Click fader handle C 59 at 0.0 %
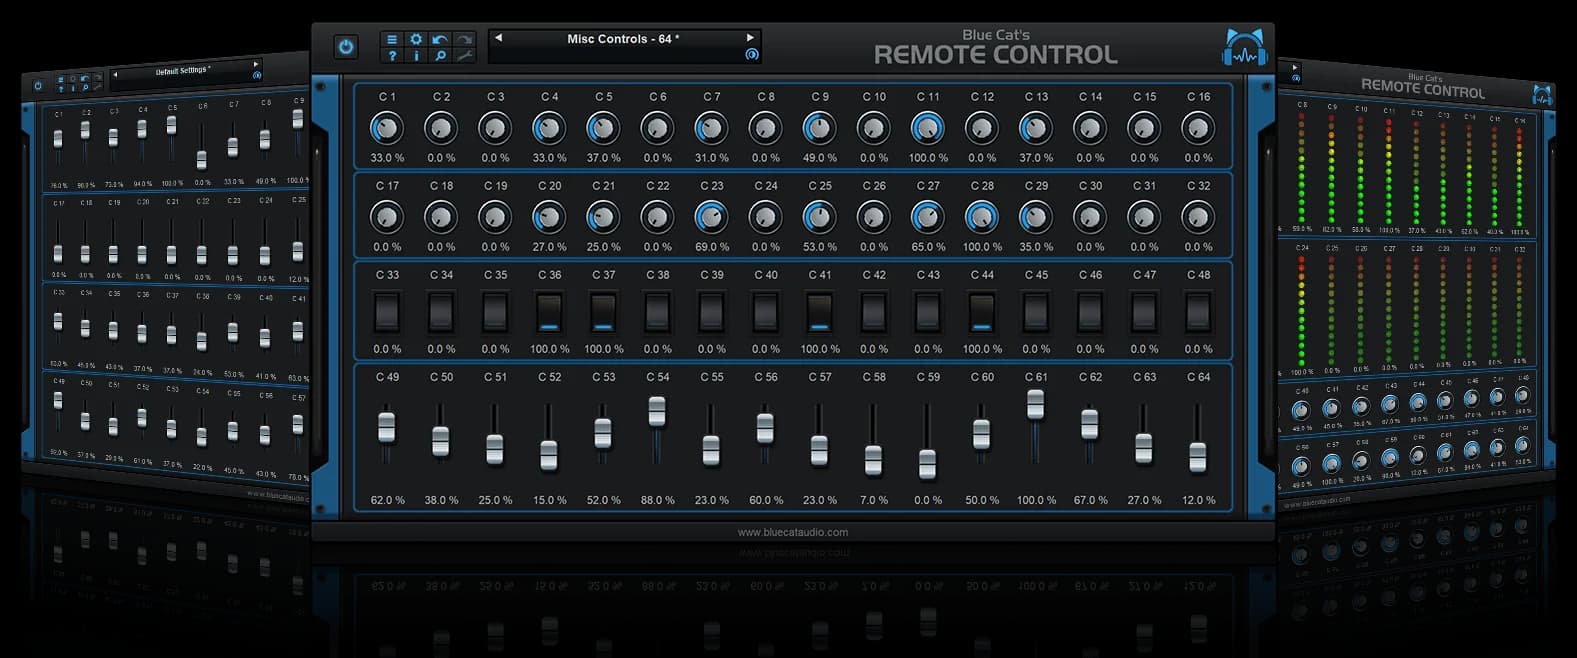The image size is (1577, 658). click(928, 464)
